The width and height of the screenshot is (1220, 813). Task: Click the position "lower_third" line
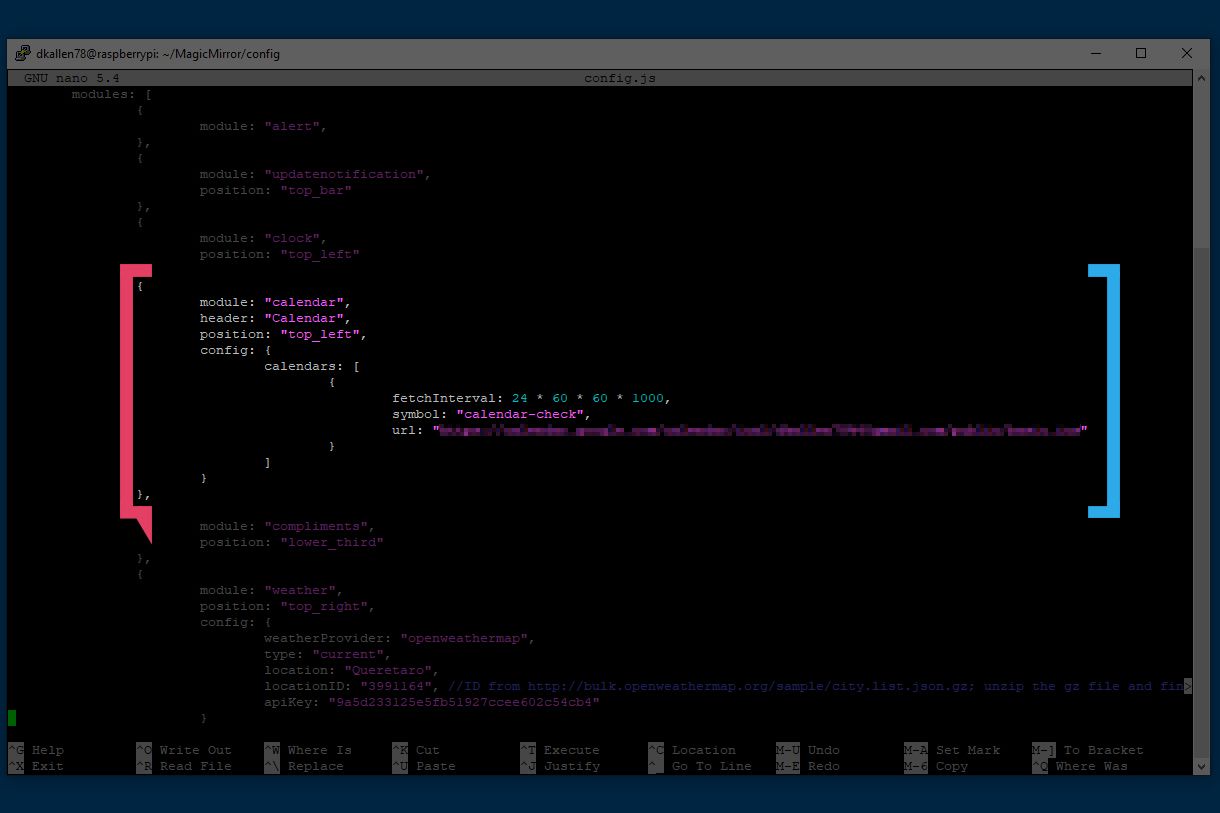click(292, 542)
